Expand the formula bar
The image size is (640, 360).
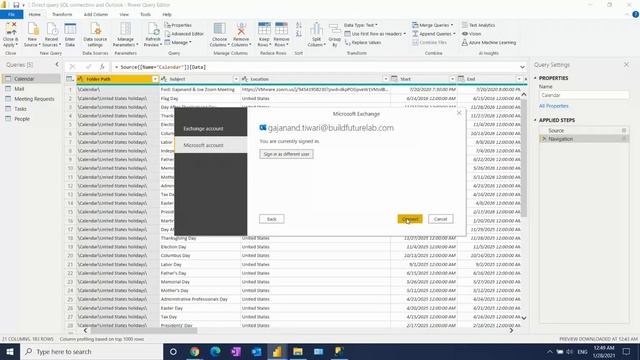pyautogui.click(x=522, y=67)
